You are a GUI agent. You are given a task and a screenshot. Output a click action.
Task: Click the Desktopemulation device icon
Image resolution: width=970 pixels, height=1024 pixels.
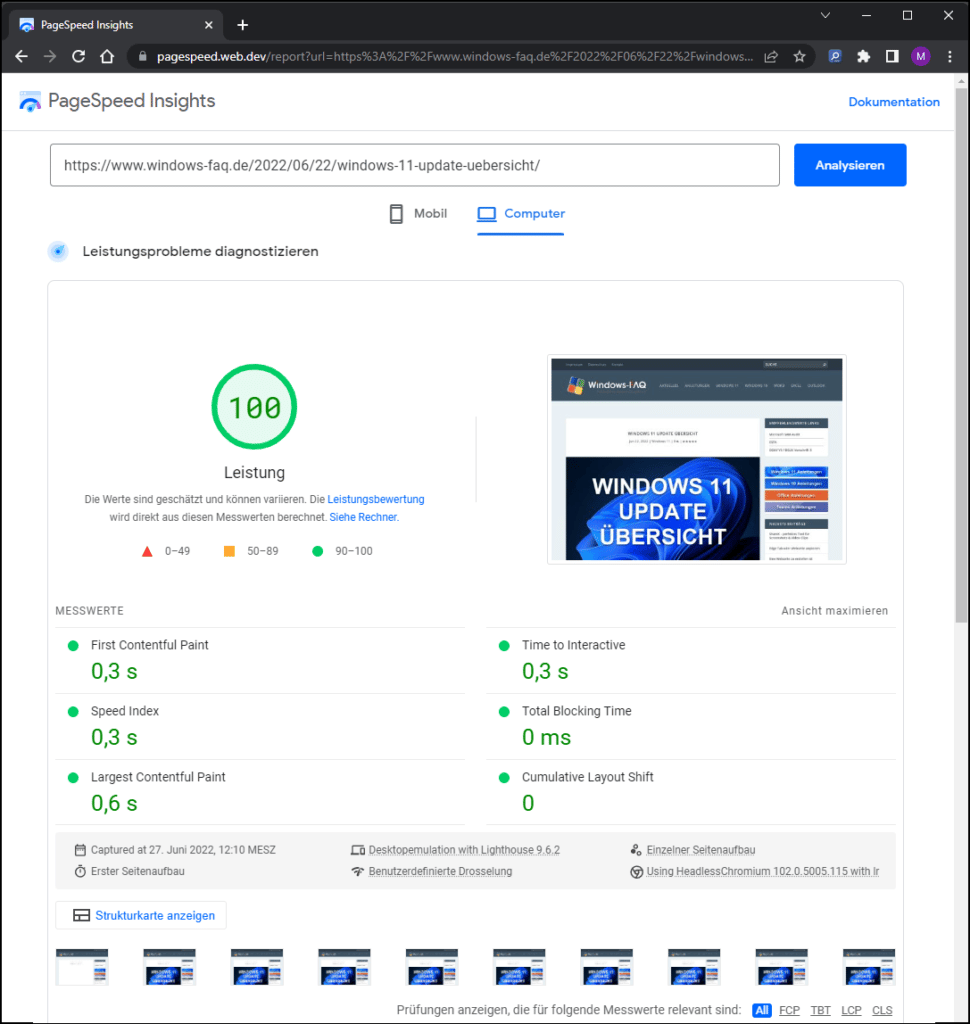tap(358, 850)
